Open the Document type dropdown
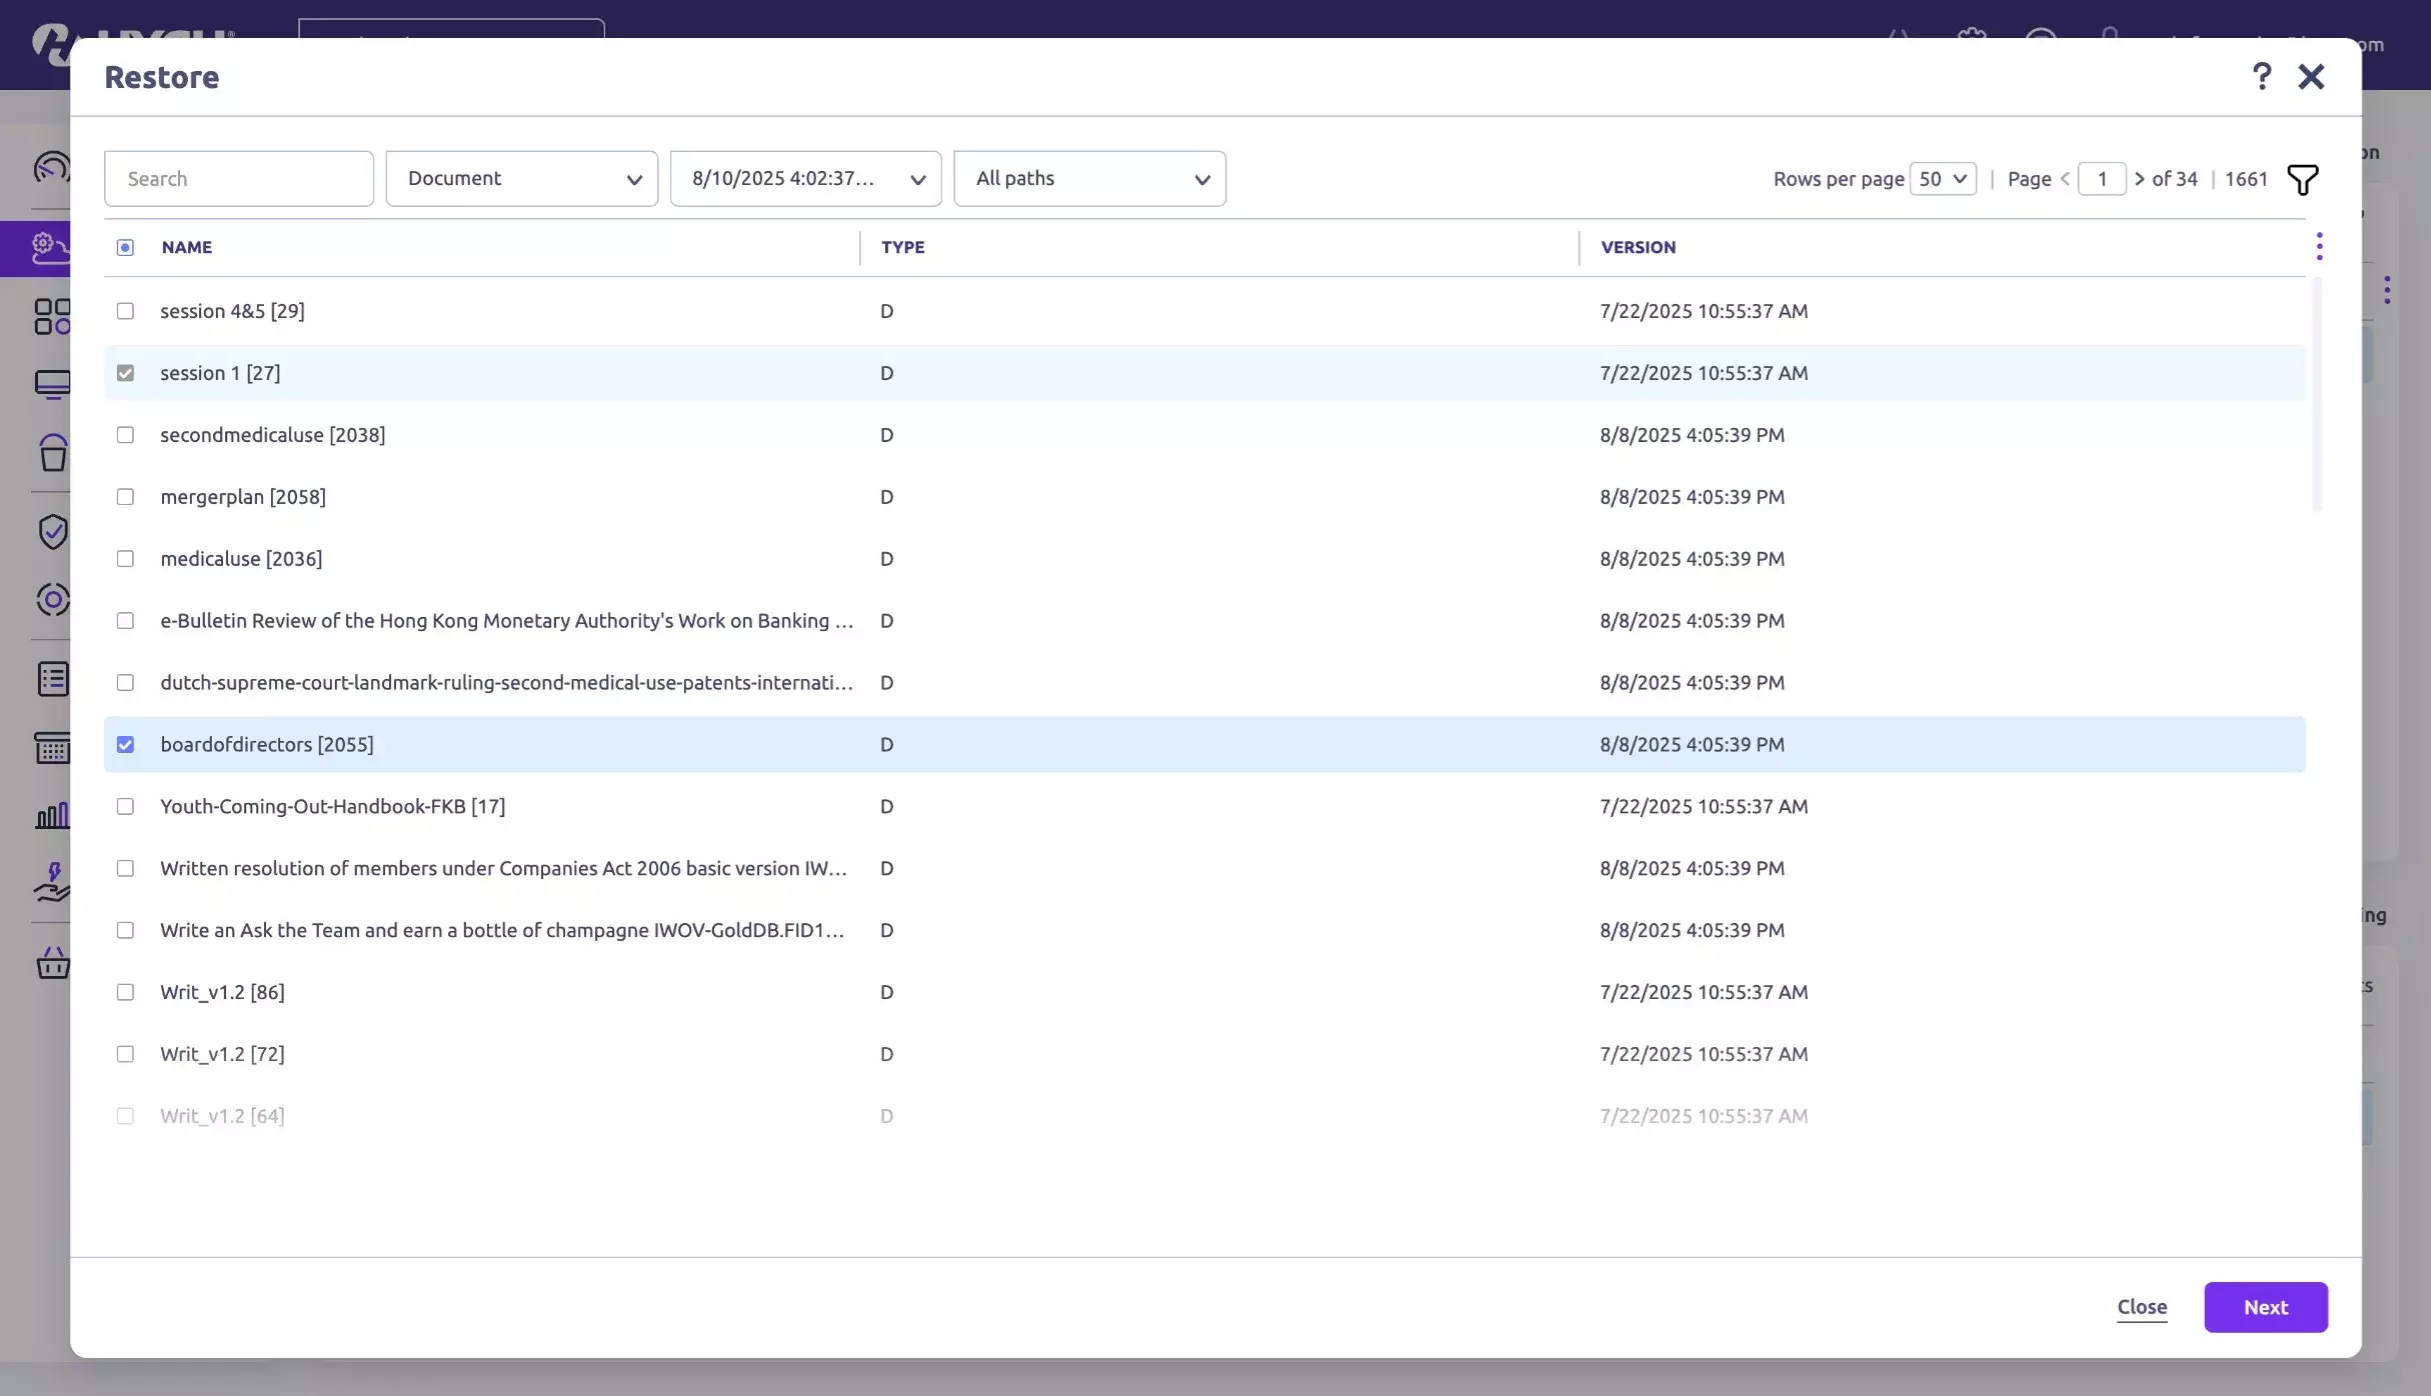Viewport: 2431px width, 1396px height. pos(521,178)
